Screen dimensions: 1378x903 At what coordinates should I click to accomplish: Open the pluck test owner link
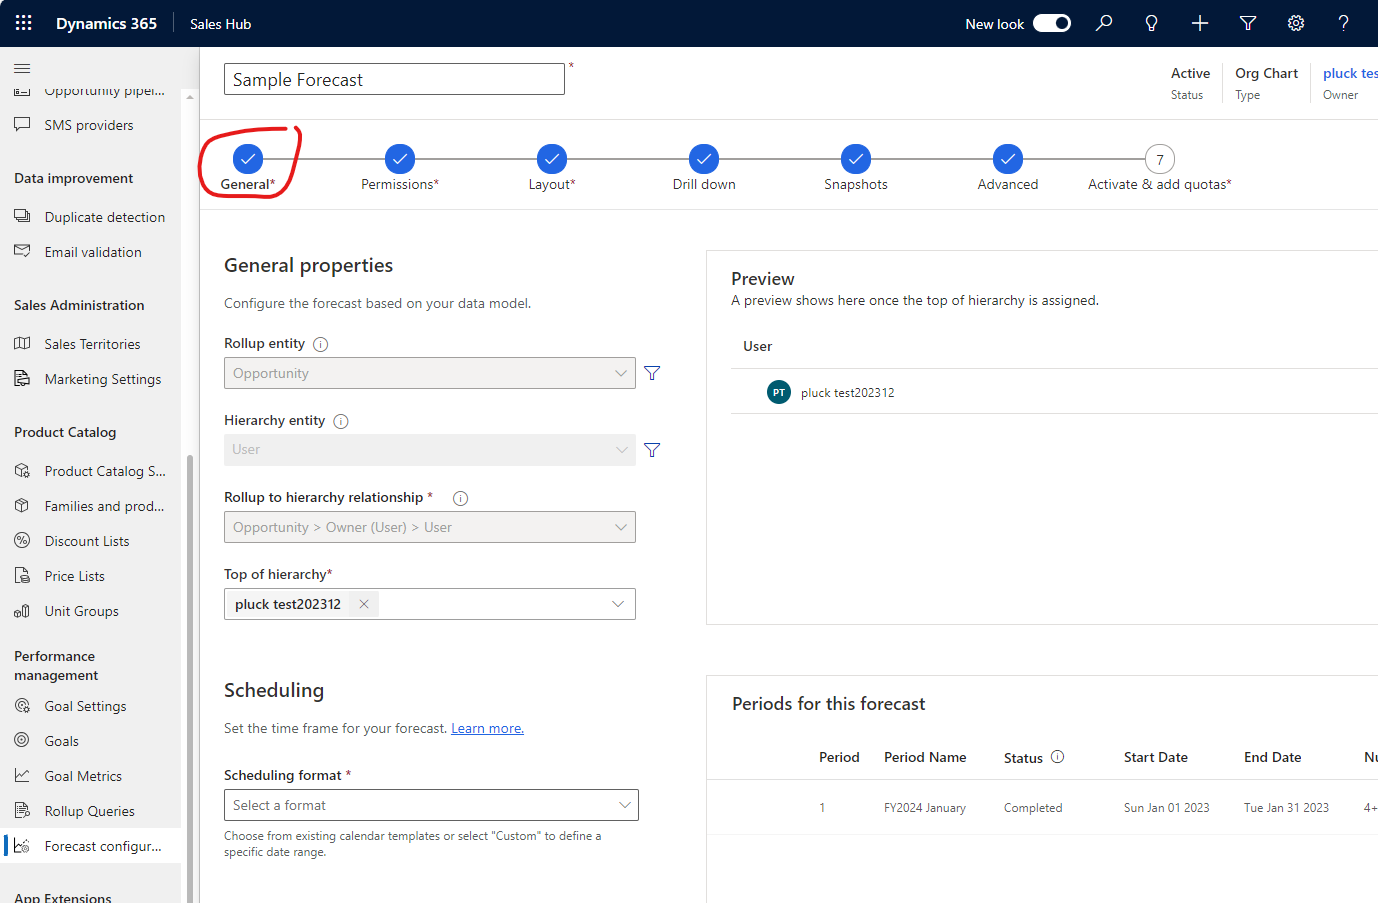point(1350,73)
